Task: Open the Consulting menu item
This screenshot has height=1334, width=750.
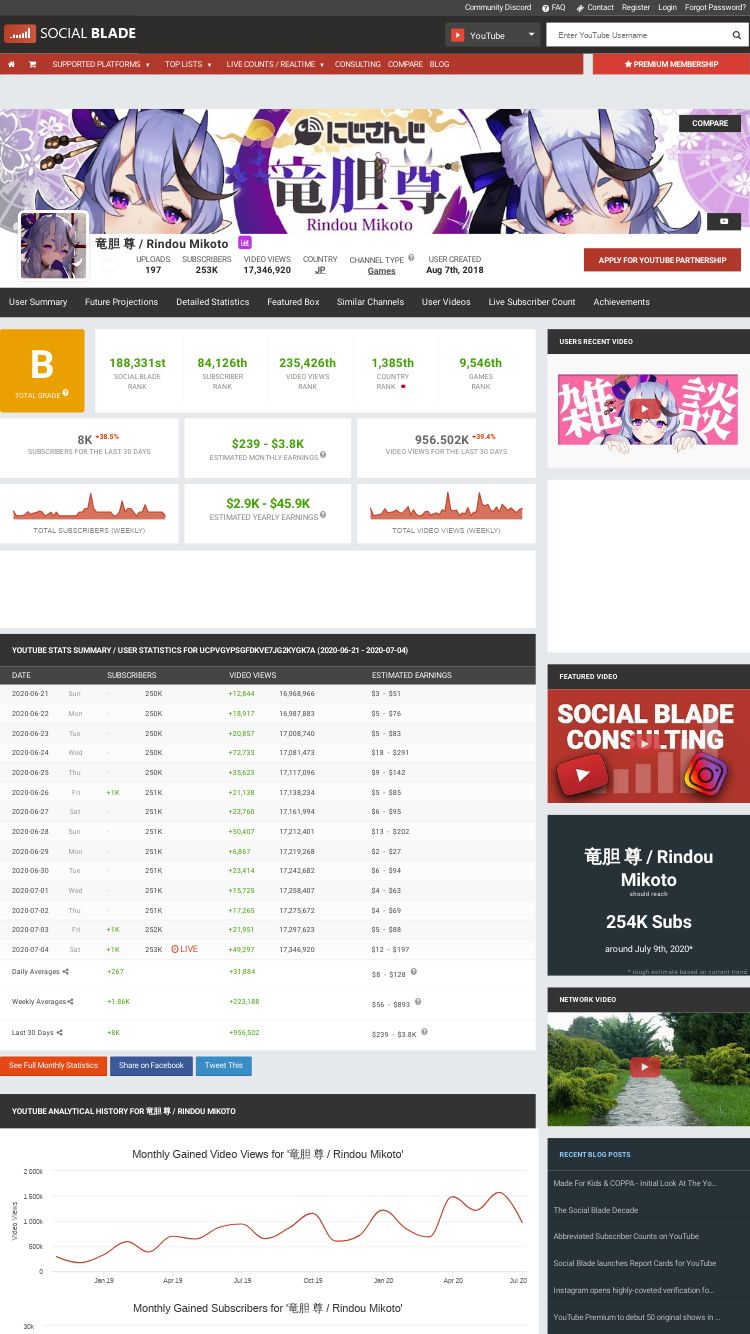Action: click(x=357, y=64)
